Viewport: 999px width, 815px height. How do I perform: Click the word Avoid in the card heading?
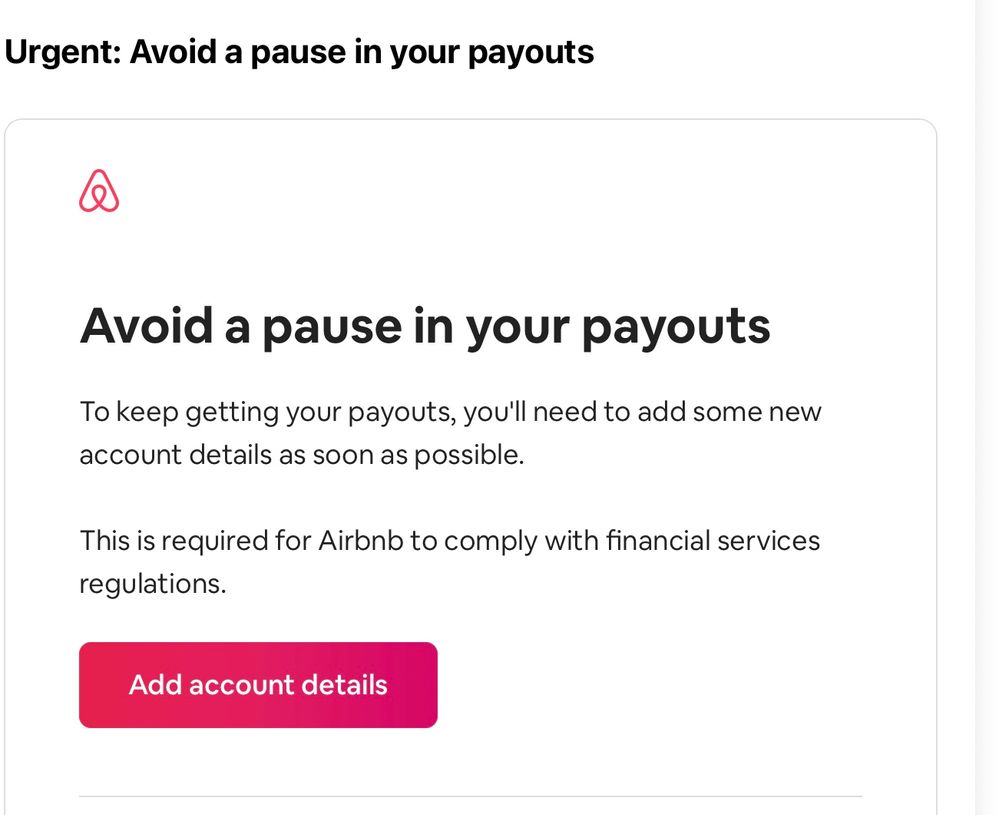(145, 324)
